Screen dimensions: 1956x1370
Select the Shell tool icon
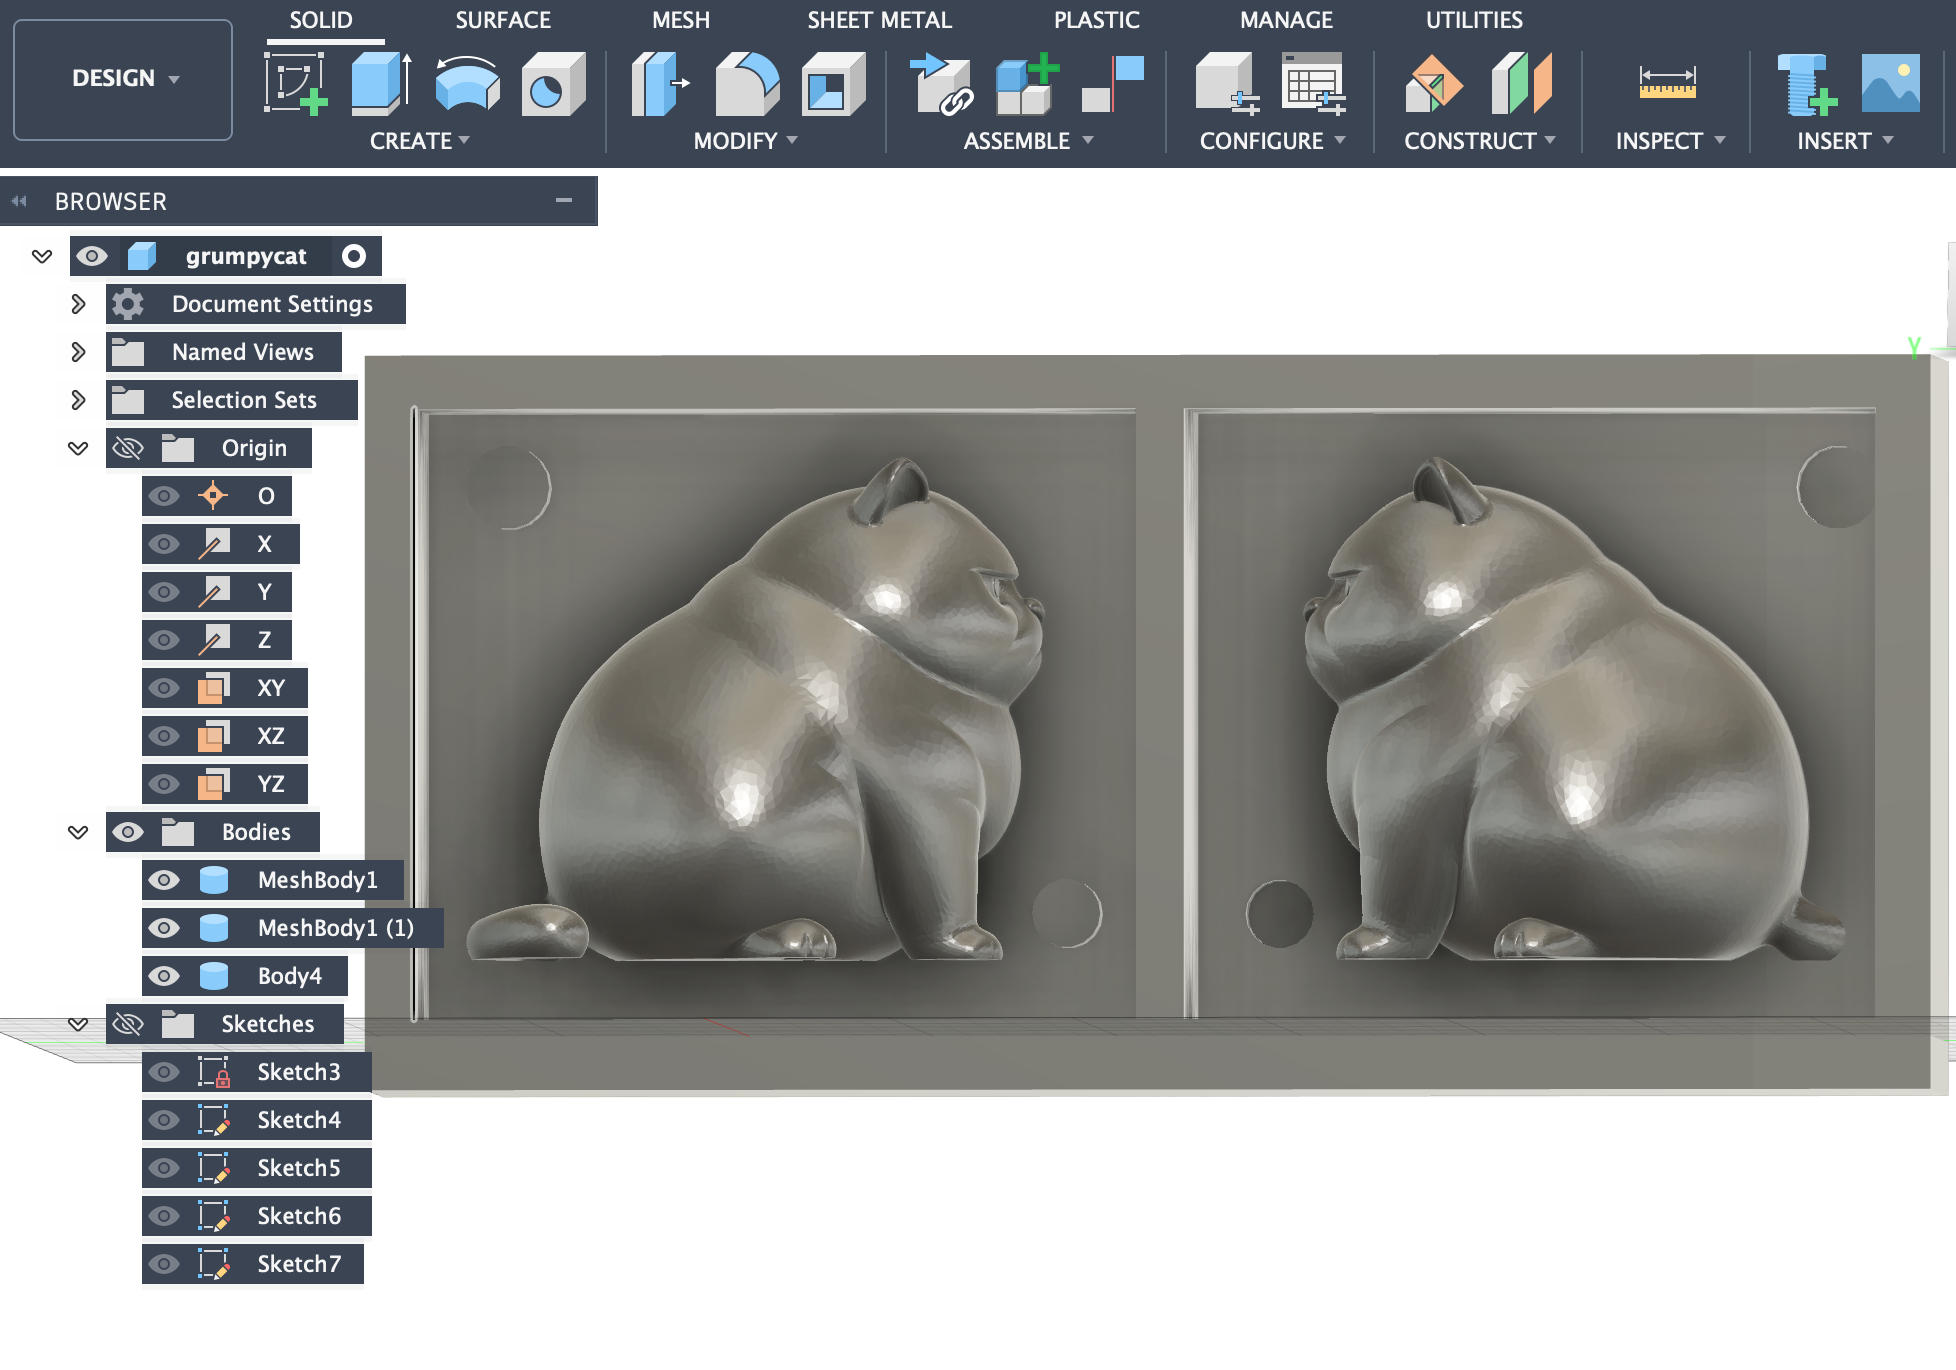[832, 84]
